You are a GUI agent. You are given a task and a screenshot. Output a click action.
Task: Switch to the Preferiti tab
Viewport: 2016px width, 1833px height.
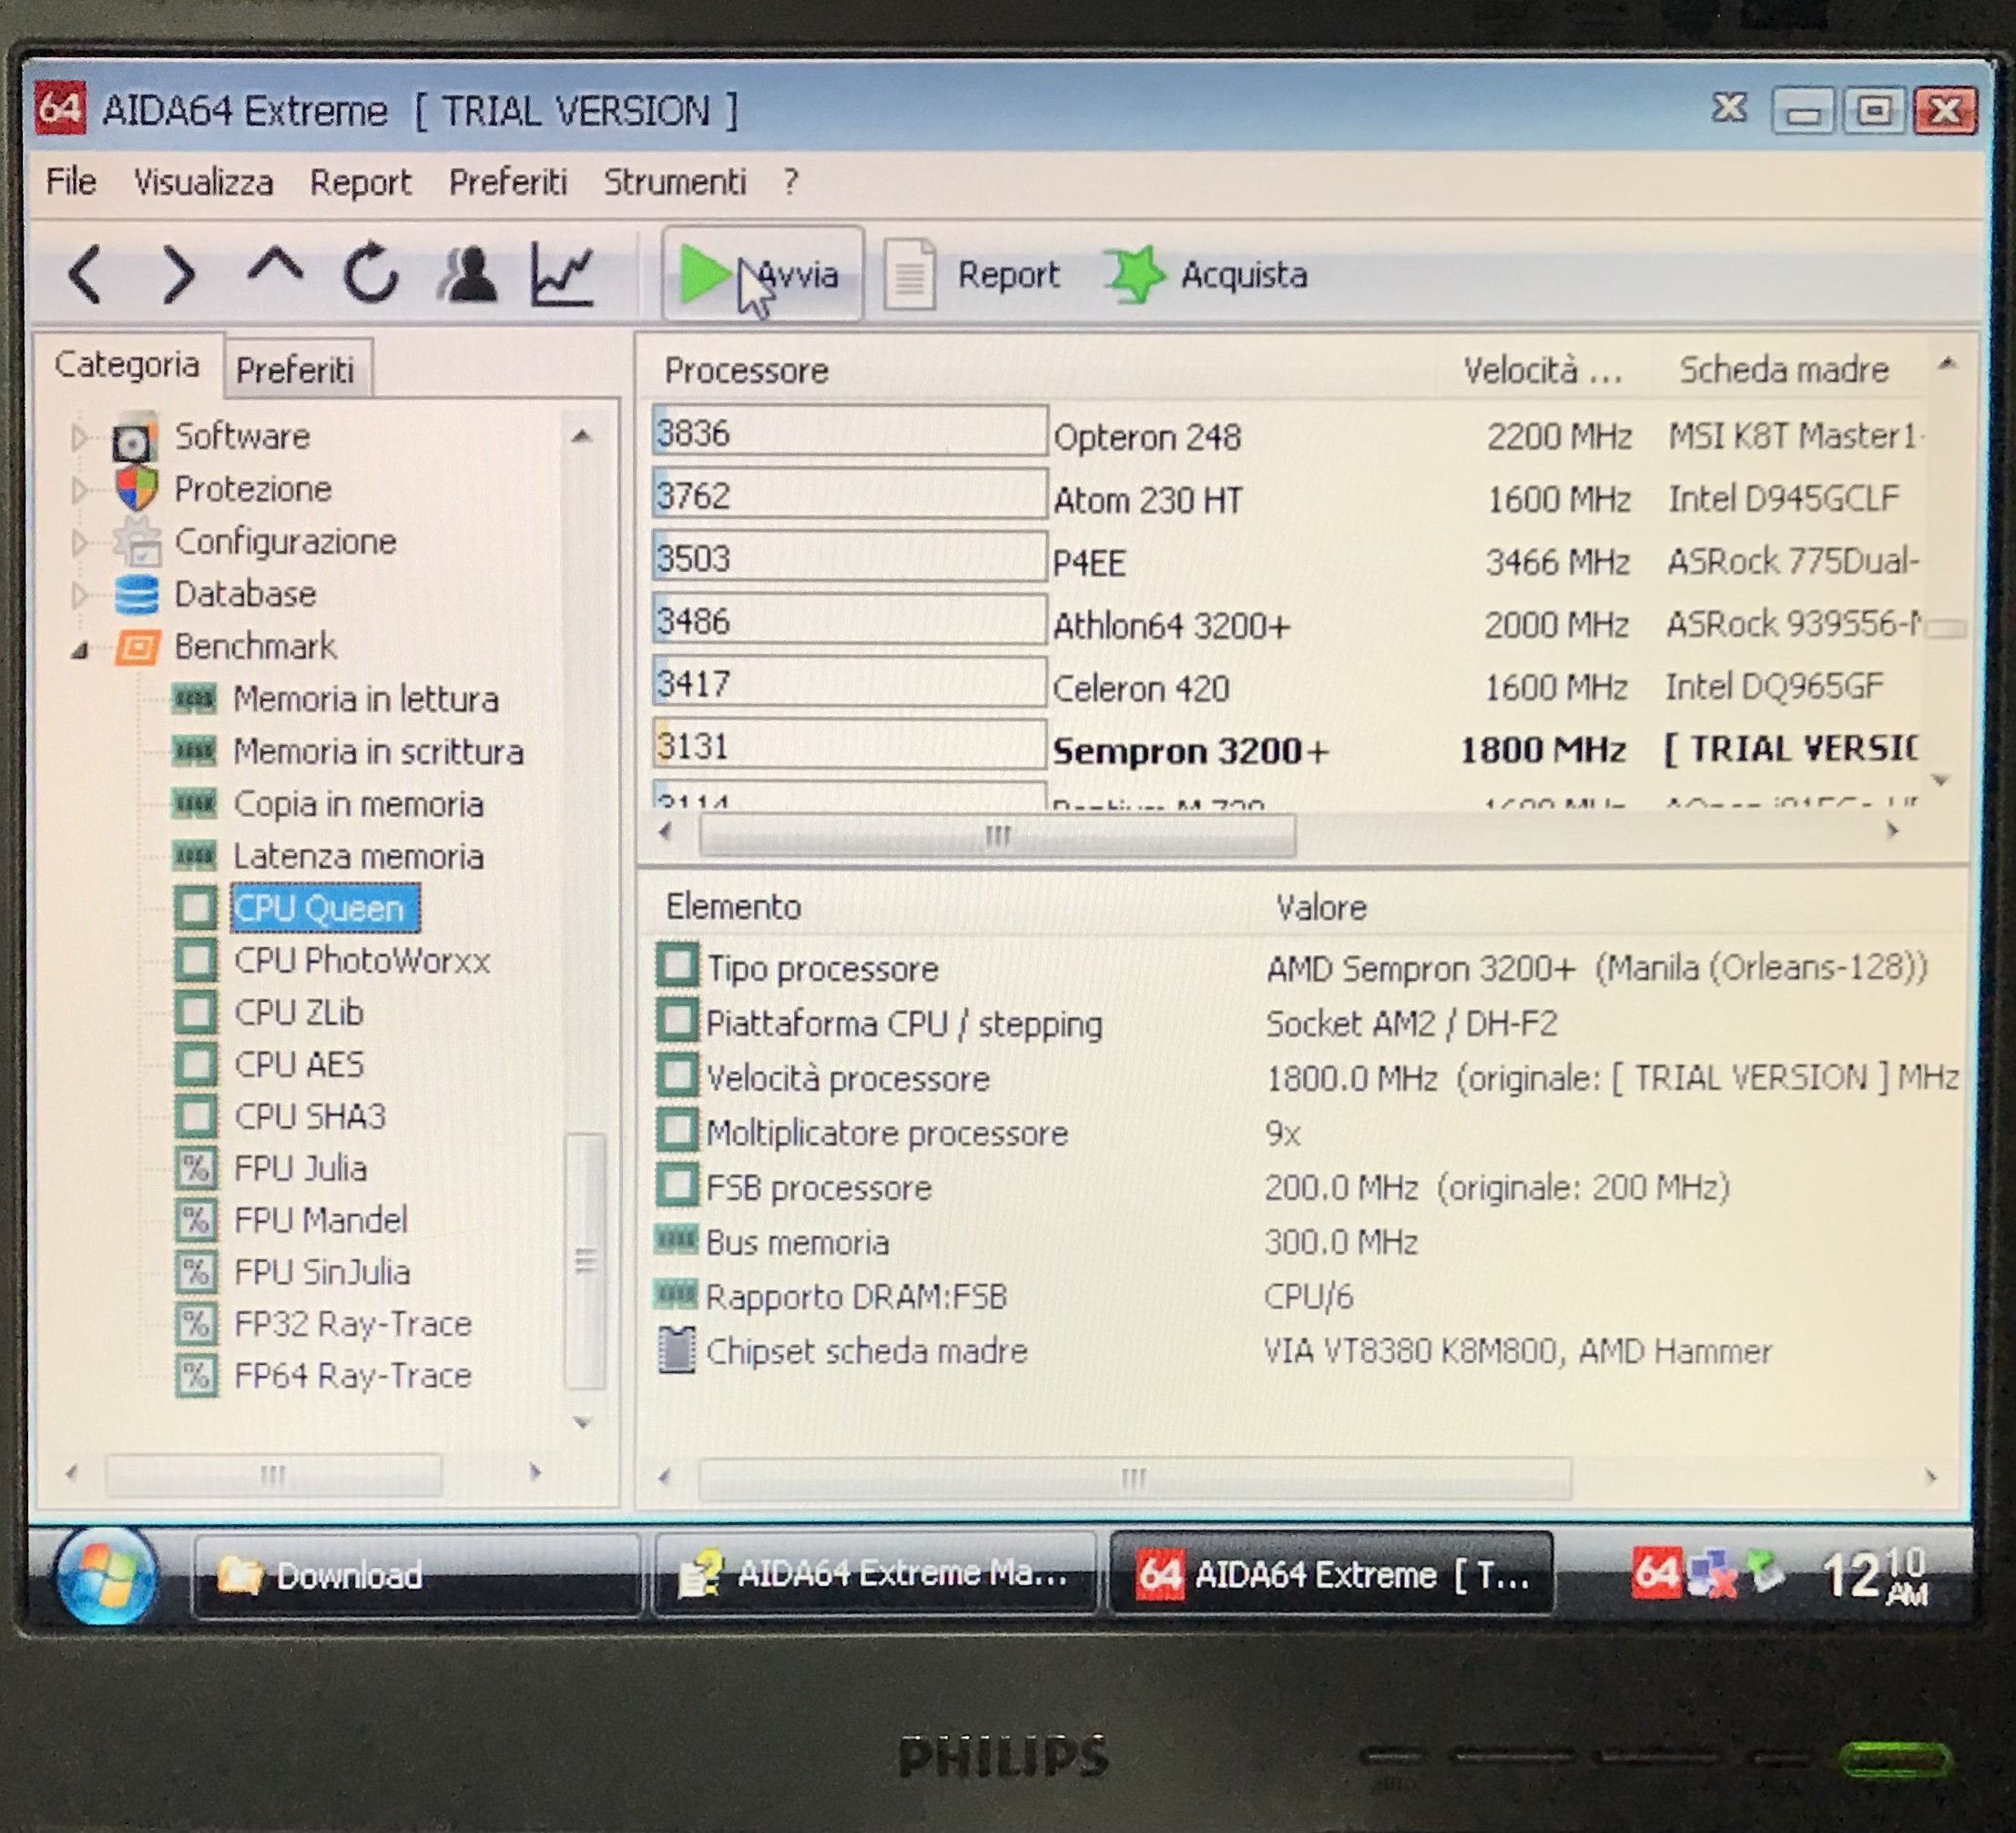click(x=295, y=371)
